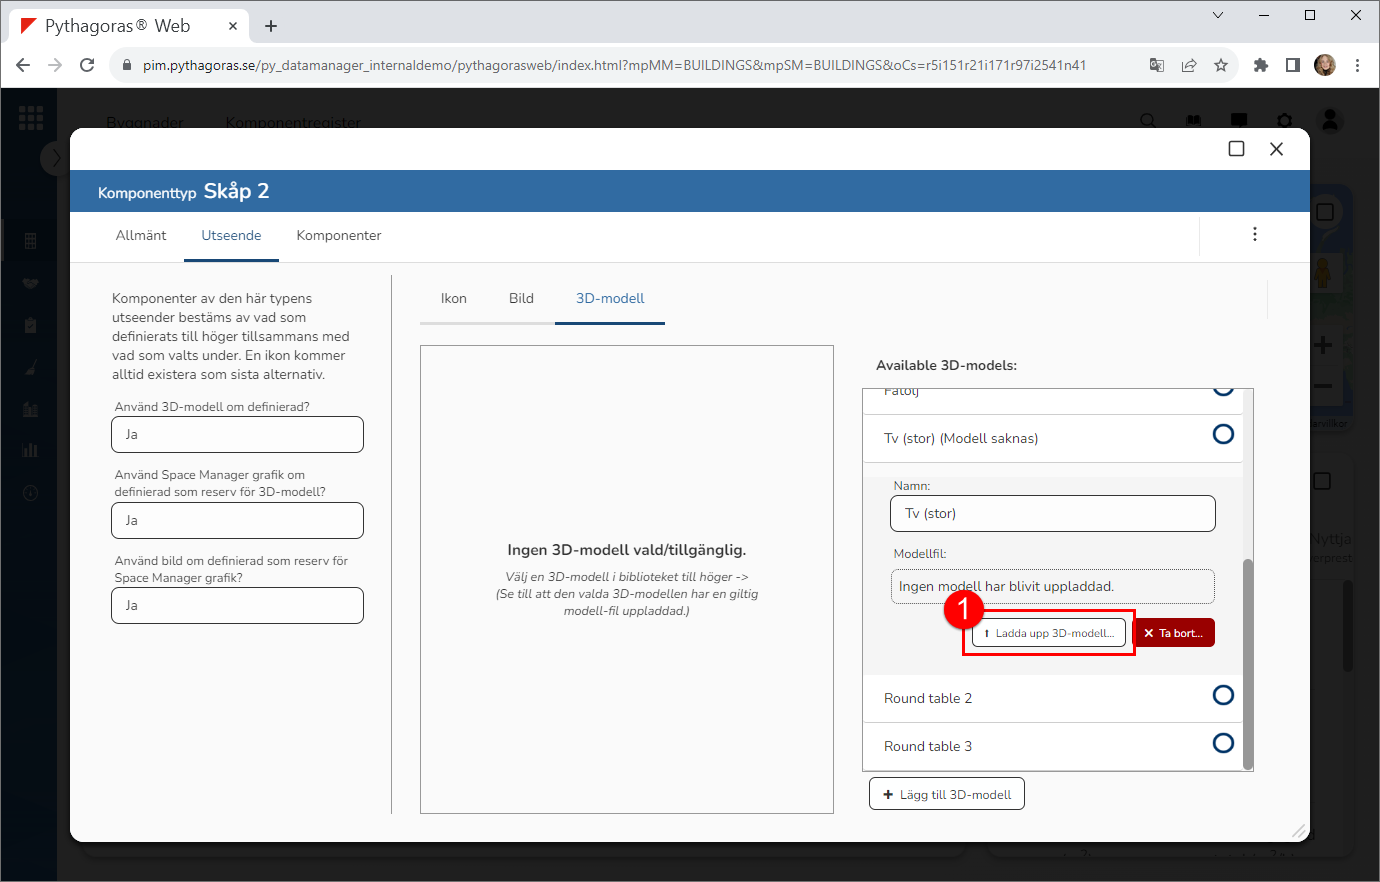Open a new browser tab

coord(271,26)
